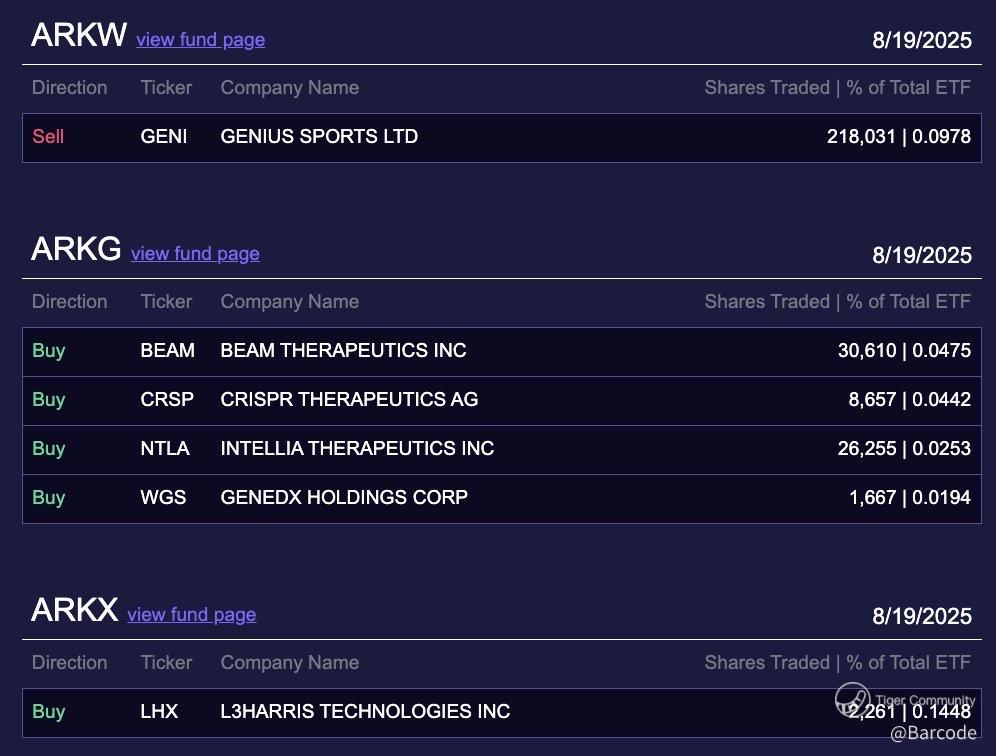996x756 pixels.
Task: Click the INTELLIA THERAPEUTICS INC company name
Action: pyautogui.click(x=357, y=449)
